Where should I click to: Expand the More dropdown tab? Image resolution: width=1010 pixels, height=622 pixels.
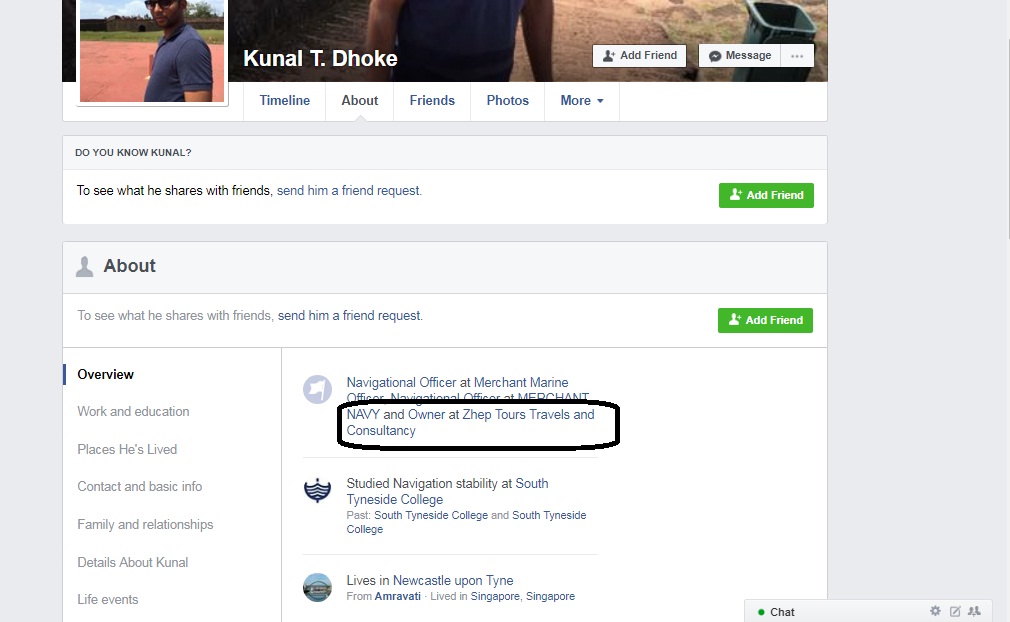point(582,100)
